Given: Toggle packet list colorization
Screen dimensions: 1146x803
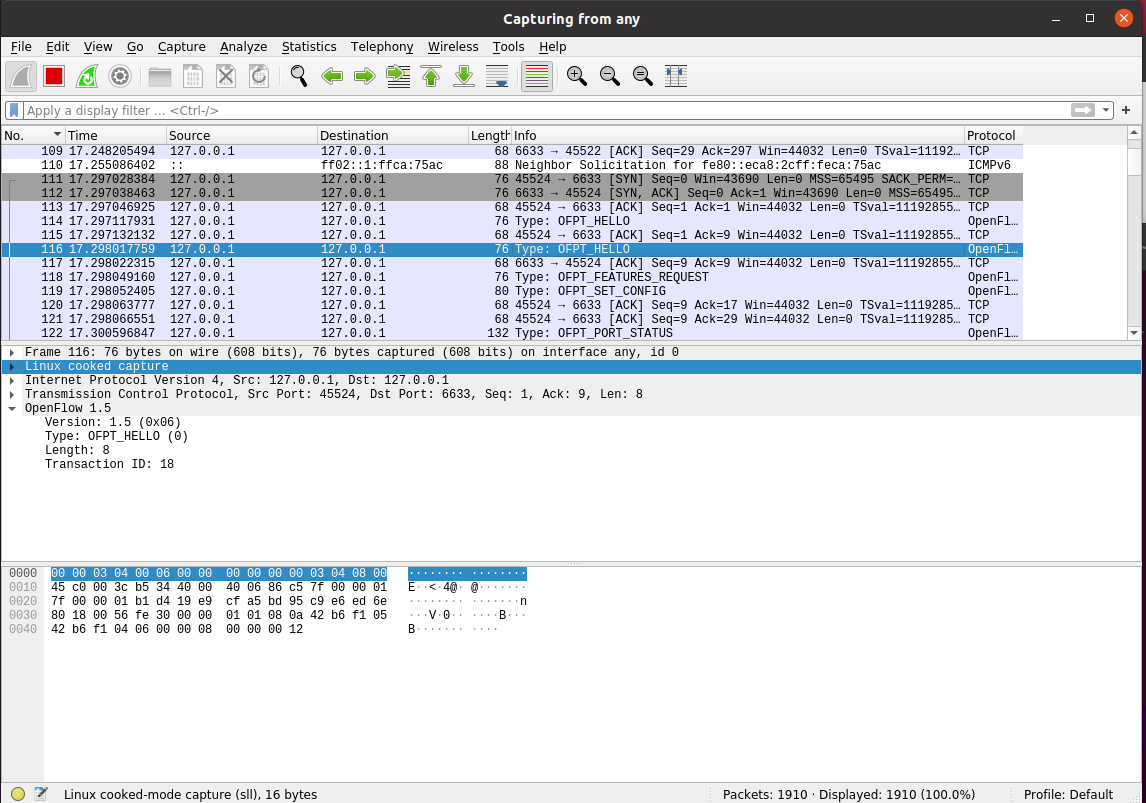Looking at the screenshot, I should point(537,76).
